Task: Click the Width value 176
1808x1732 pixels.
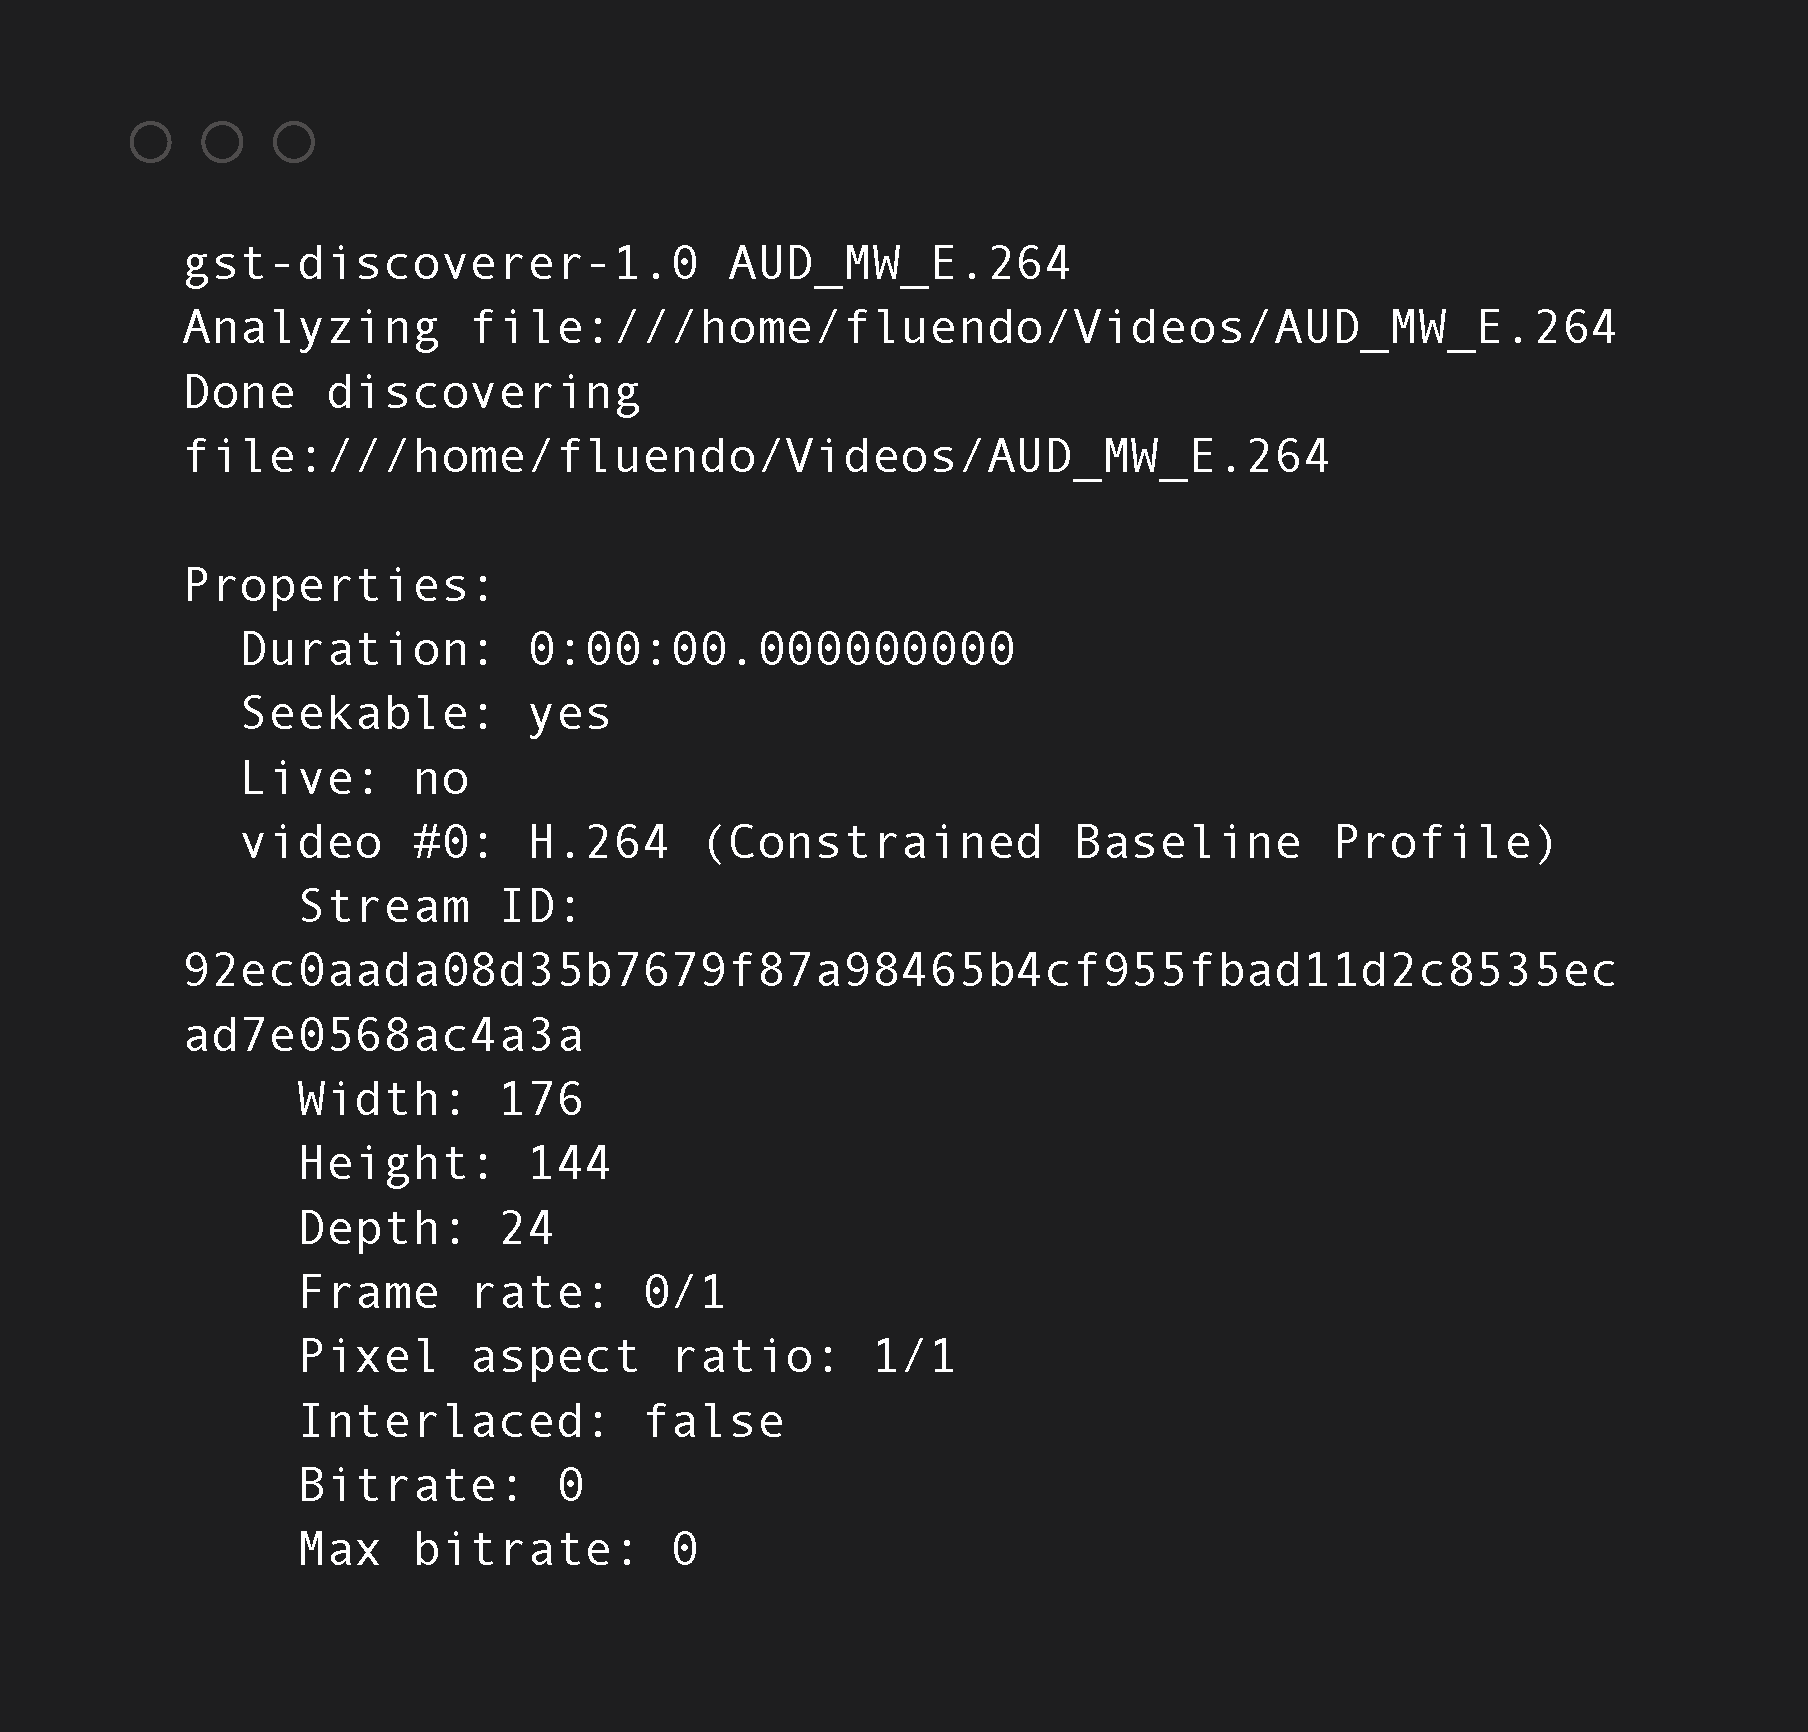Action: [x=541, y=1100]
